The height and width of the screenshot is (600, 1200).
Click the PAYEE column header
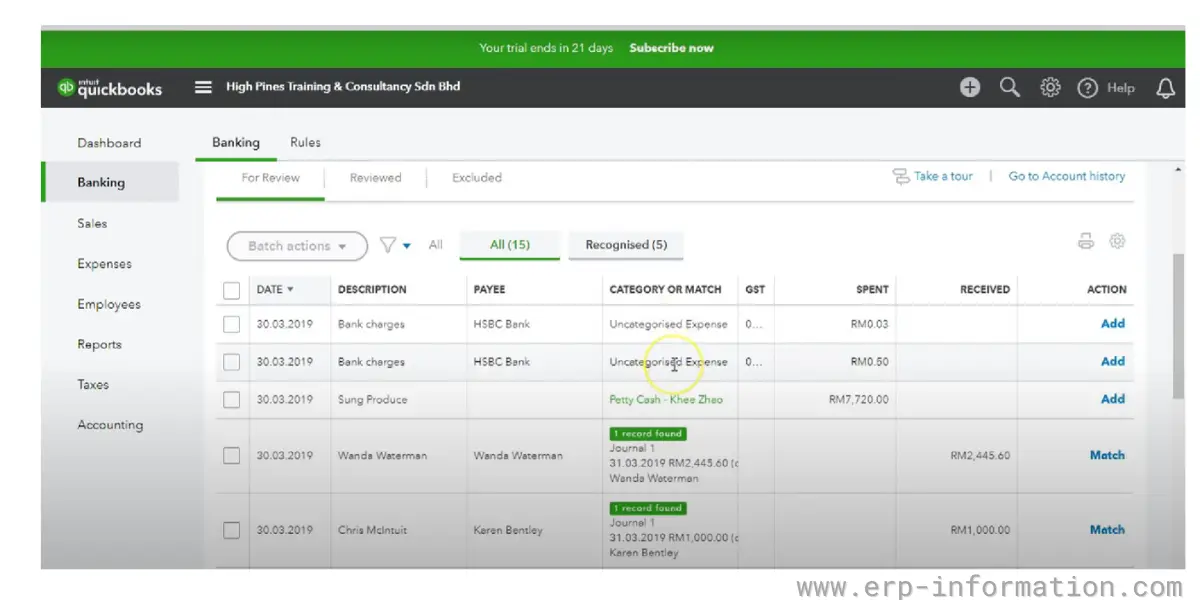489,289
